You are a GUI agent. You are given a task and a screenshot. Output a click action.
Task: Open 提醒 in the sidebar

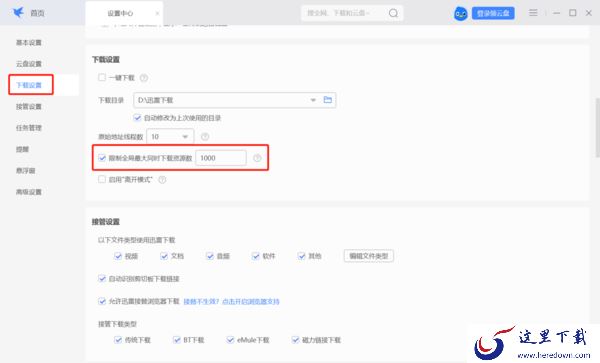pyautogui.click(x=22, y=149)
